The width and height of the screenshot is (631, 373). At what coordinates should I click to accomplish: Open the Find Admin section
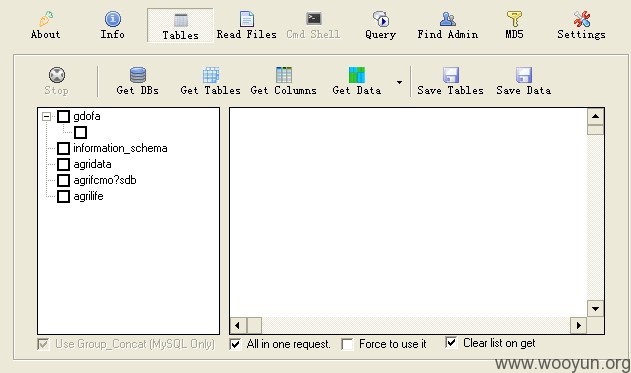click(447, 25)
